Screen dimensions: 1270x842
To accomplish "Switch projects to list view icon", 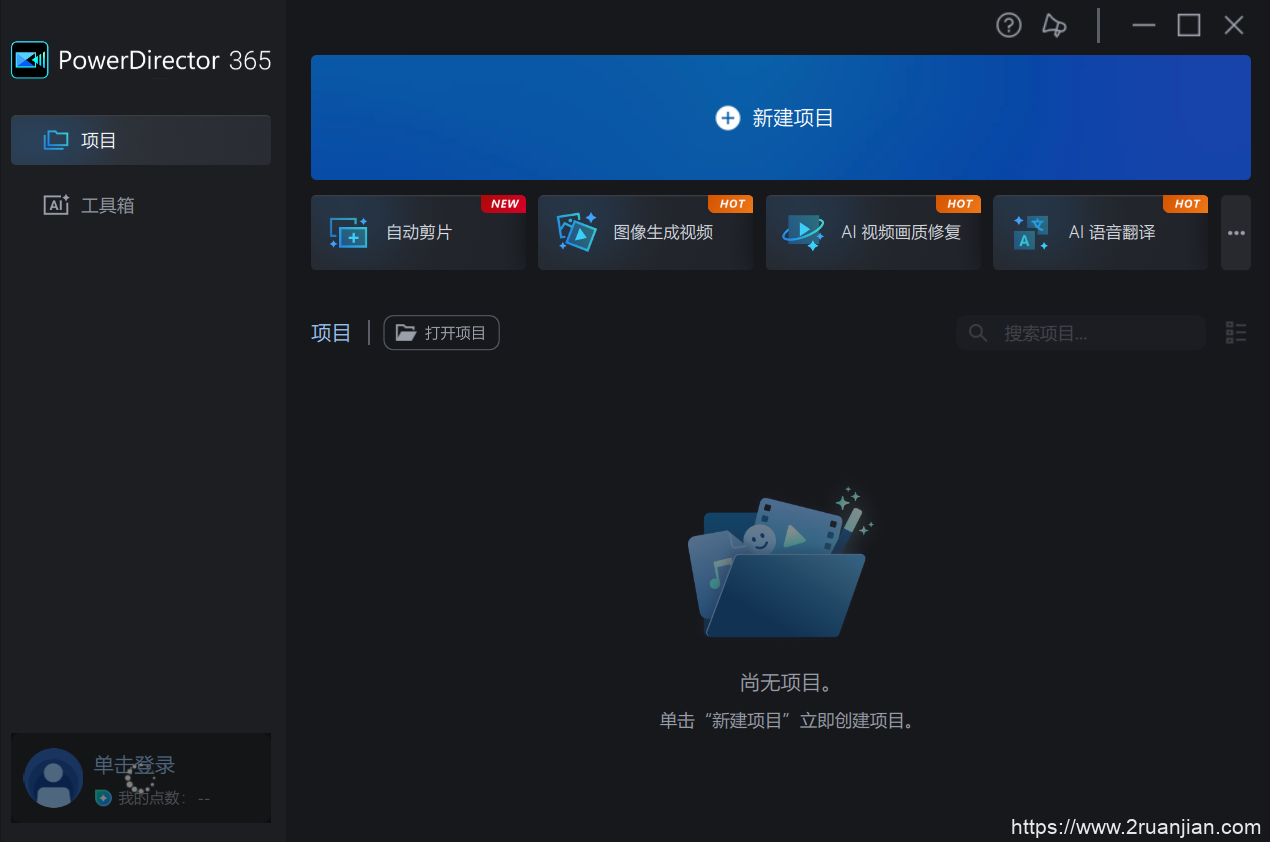I will tap(1236, 333).
